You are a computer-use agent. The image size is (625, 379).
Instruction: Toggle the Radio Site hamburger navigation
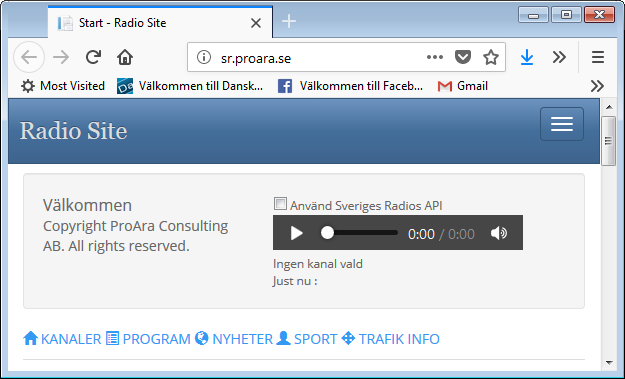[562, 124]
